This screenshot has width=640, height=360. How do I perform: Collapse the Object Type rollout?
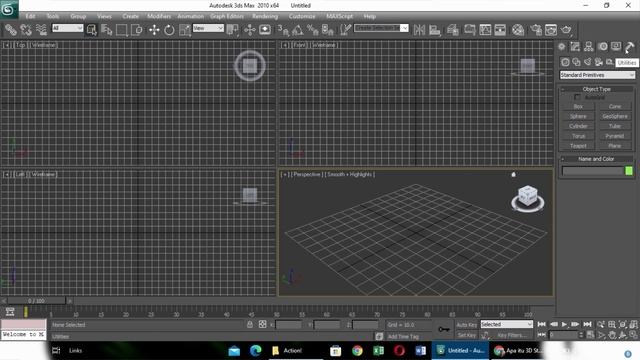point(596,89)
